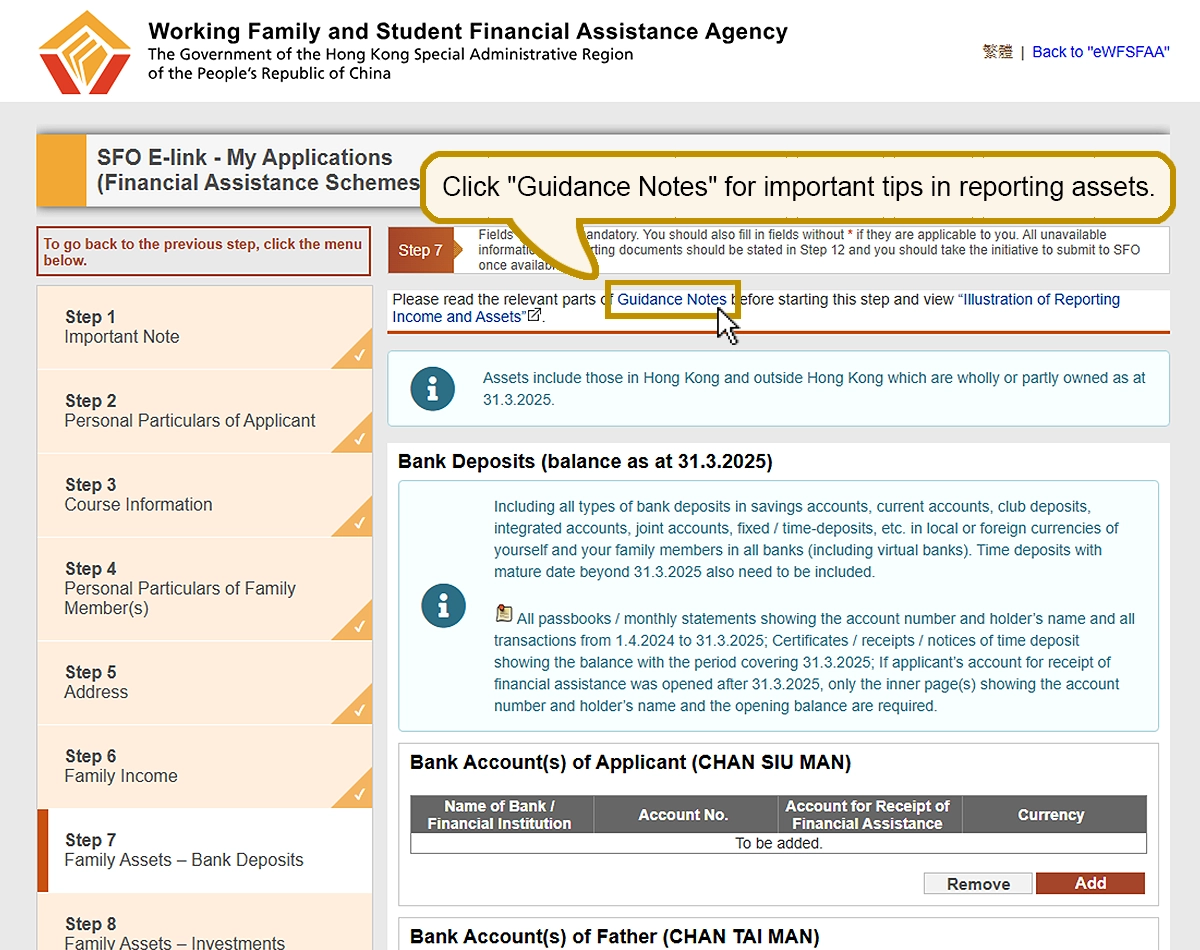Image resolution: width=1200 pixels, height=950 pixels.
Task: Click external link icon after Income and Assets
Action: tap(534, 316)
